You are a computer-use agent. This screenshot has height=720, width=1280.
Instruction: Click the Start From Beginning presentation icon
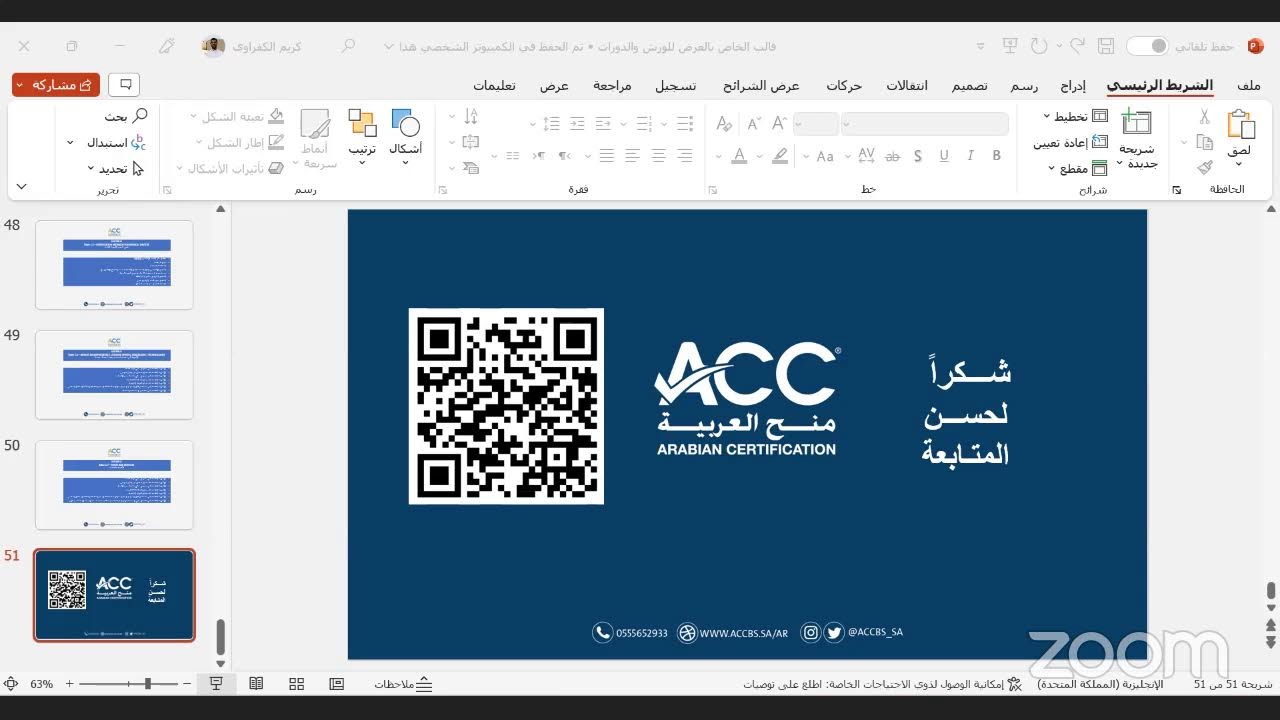[1010, 46]
